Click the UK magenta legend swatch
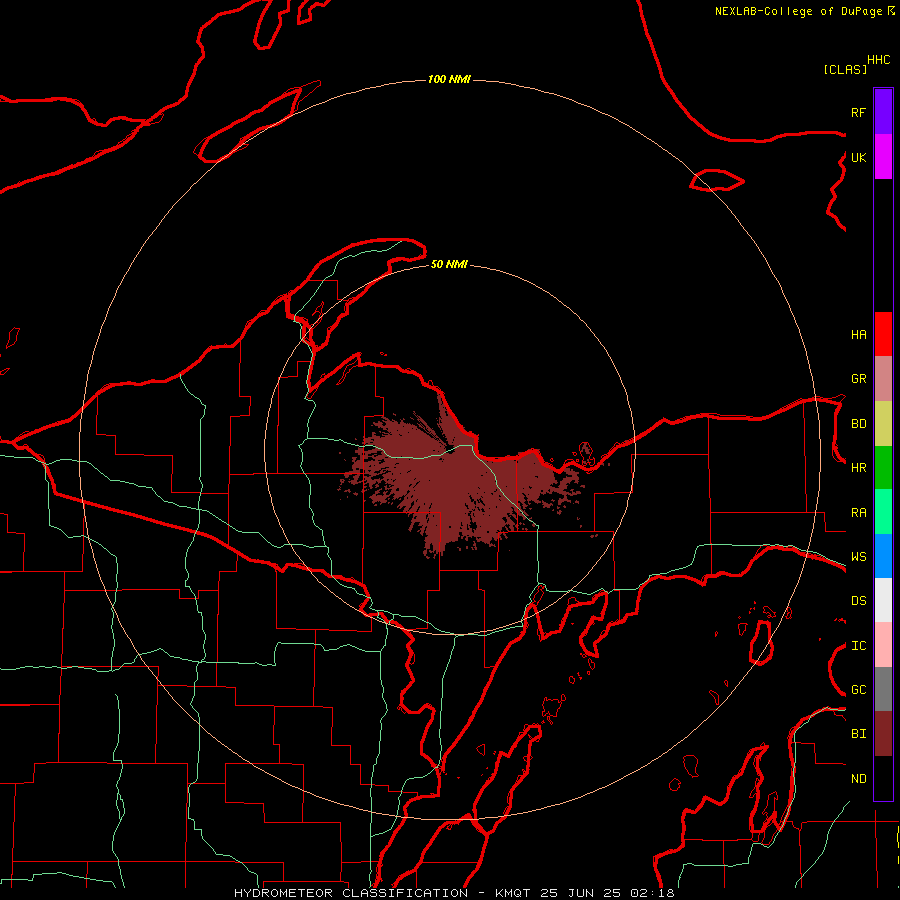The width and height of the screenshot is (900, 900). (x=883, y=157)
